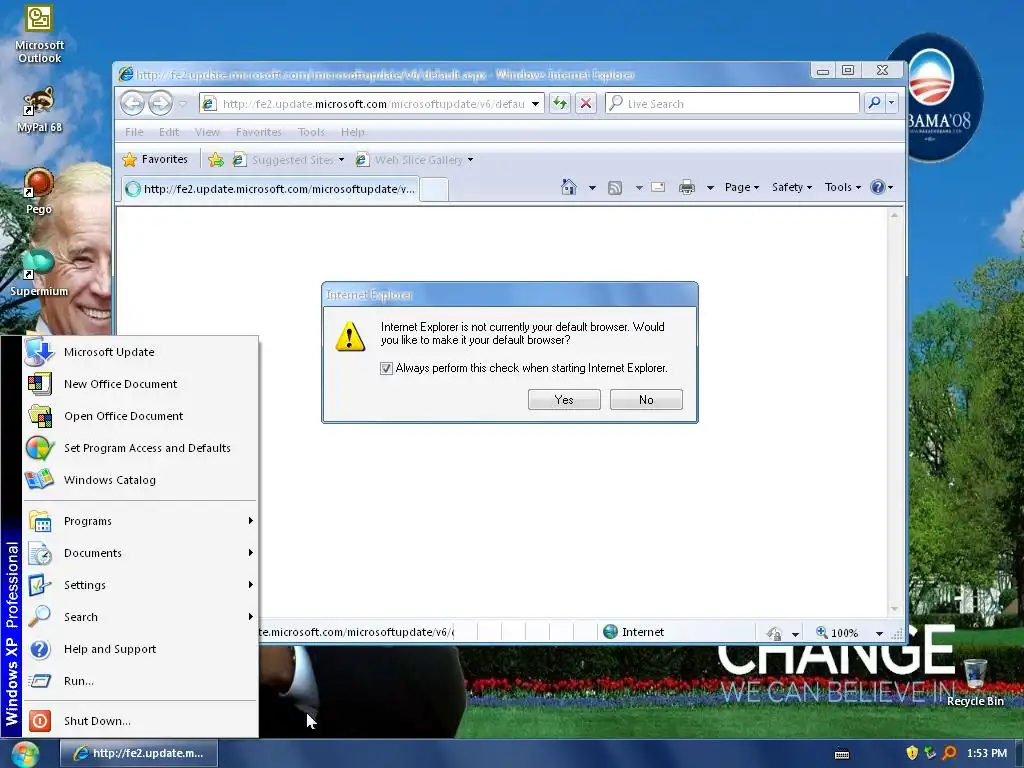Switch to the fe2.update.microsoft.com tab
This screenshot has width=1024, height=768.
point(270,189)
